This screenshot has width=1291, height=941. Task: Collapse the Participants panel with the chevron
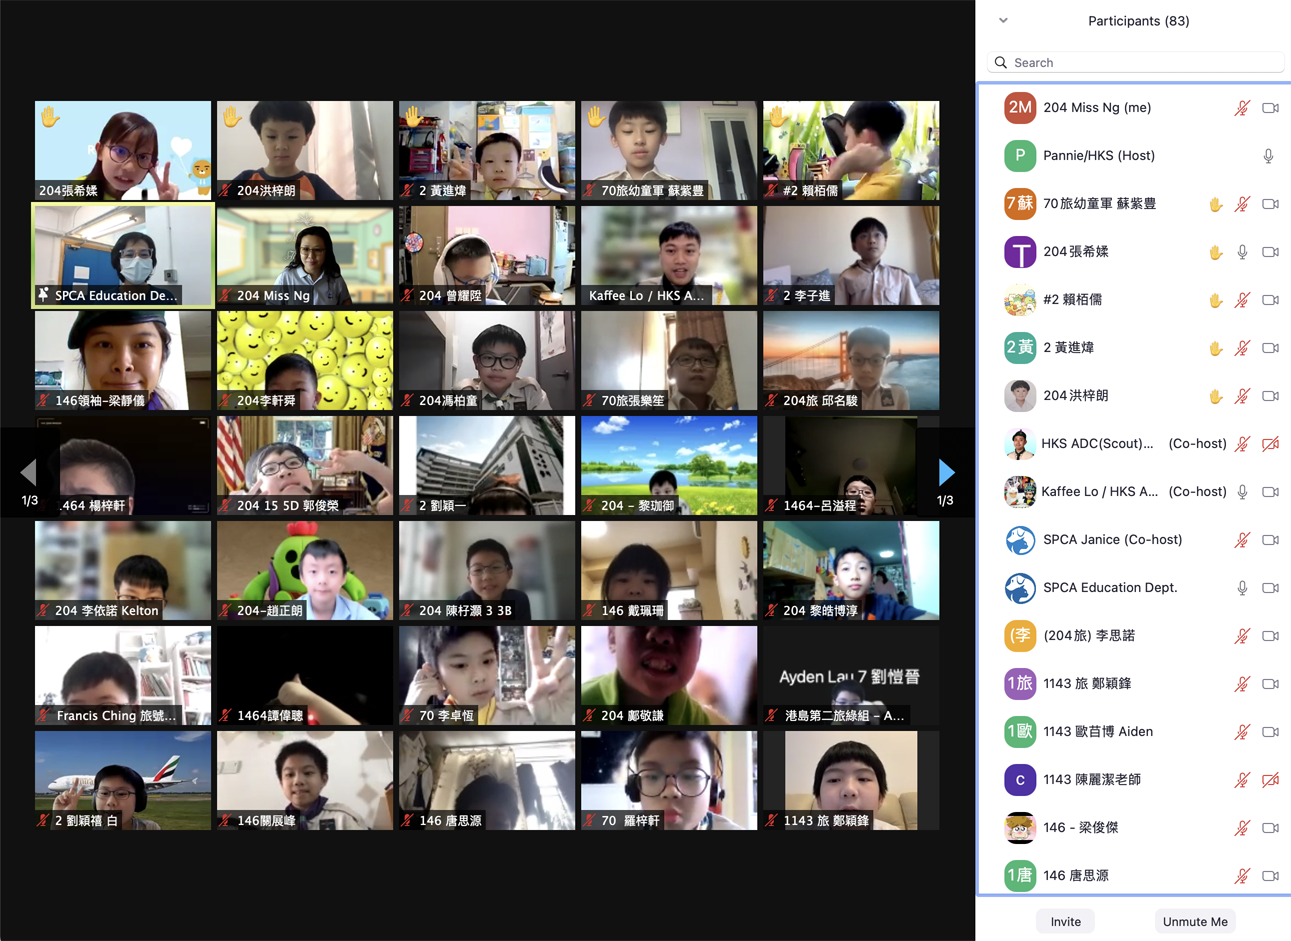[1003, 21]
